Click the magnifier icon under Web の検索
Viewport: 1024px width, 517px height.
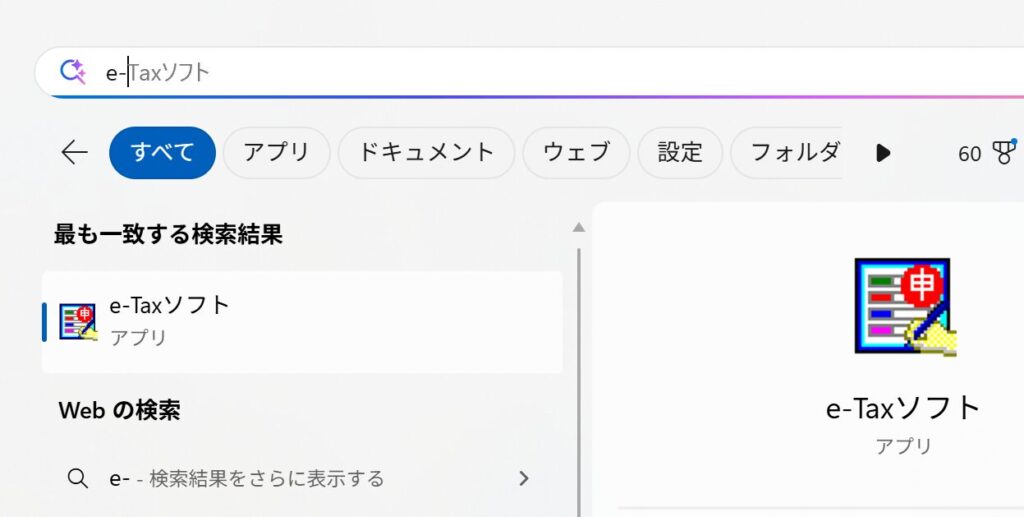click(78, 478)
